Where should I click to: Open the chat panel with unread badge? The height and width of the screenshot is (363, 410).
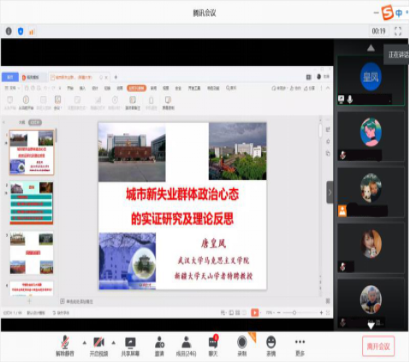(213, 346)
